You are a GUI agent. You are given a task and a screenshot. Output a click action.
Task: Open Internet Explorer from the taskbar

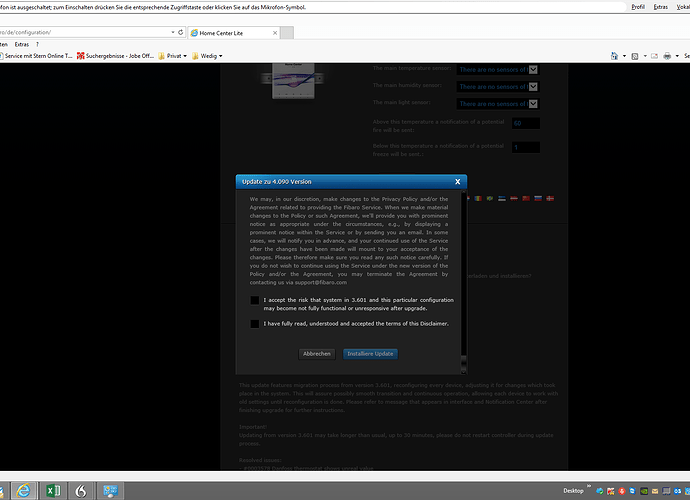tap(23, 491)
